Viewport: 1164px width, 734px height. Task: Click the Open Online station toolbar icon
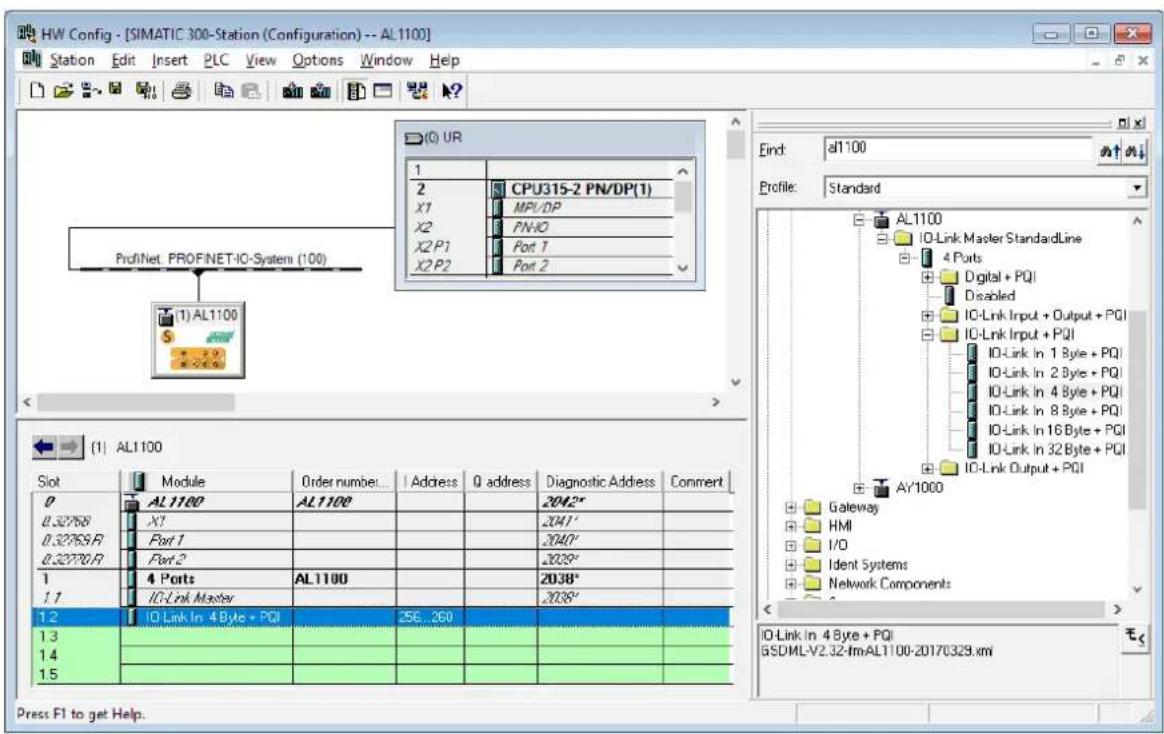tap(91, 91)
